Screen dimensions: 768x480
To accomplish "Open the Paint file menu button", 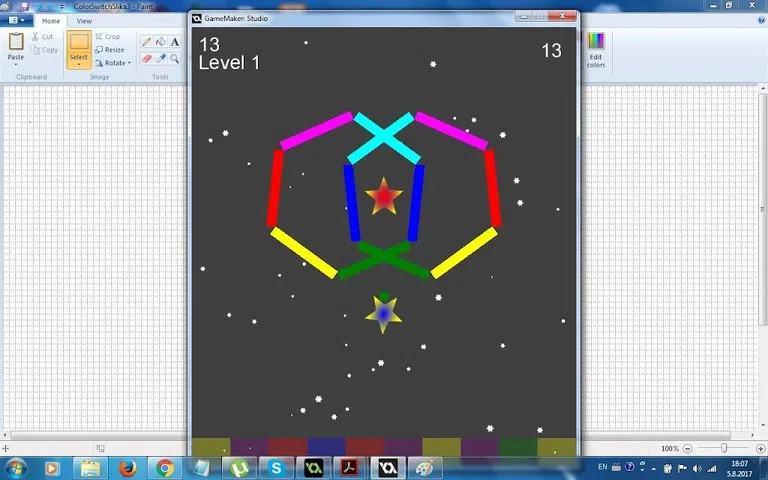I will tap(18, 21).
